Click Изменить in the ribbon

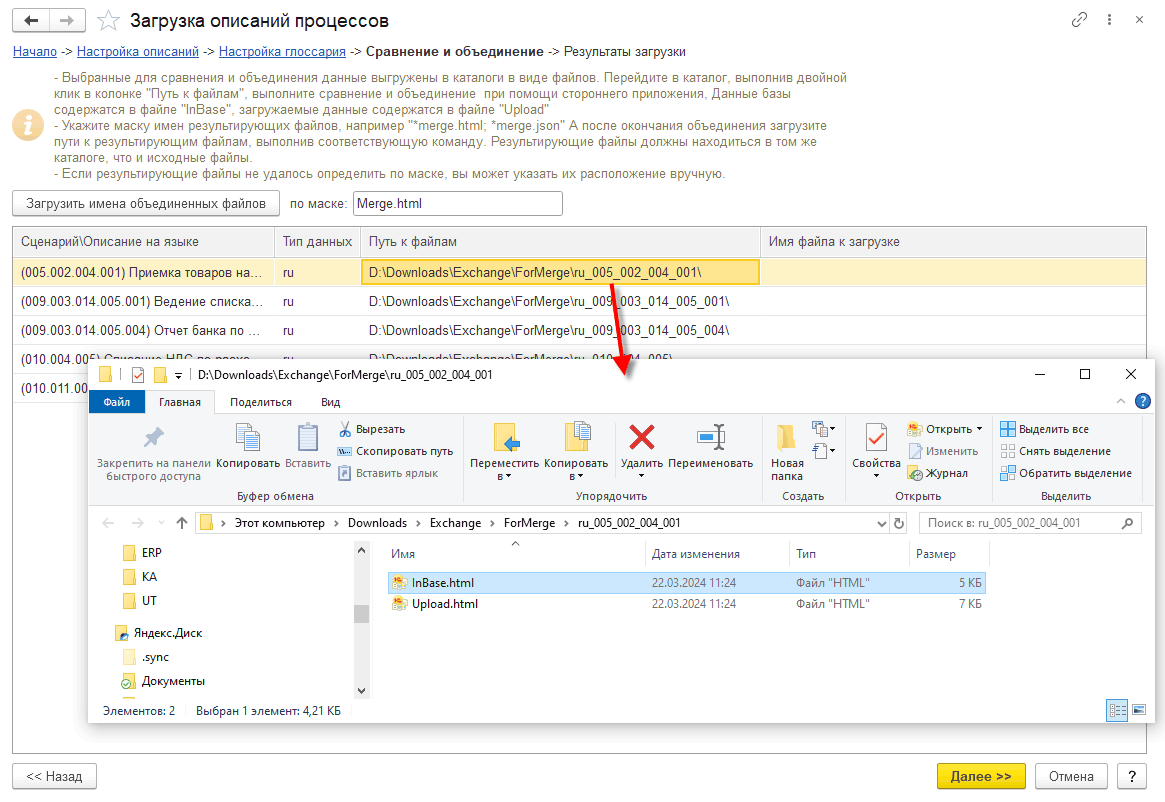point(943,451)
